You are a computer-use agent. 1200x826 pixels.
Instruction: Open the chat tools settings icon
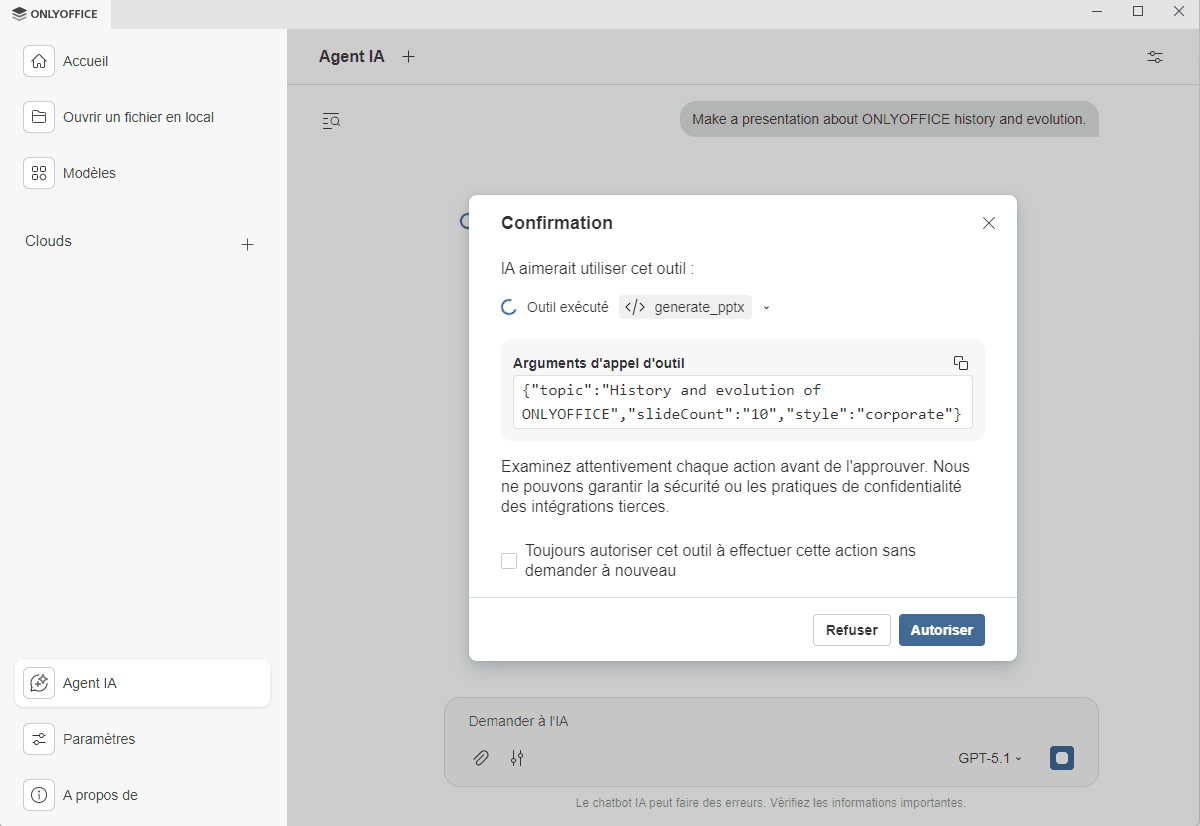coord(517,758)
